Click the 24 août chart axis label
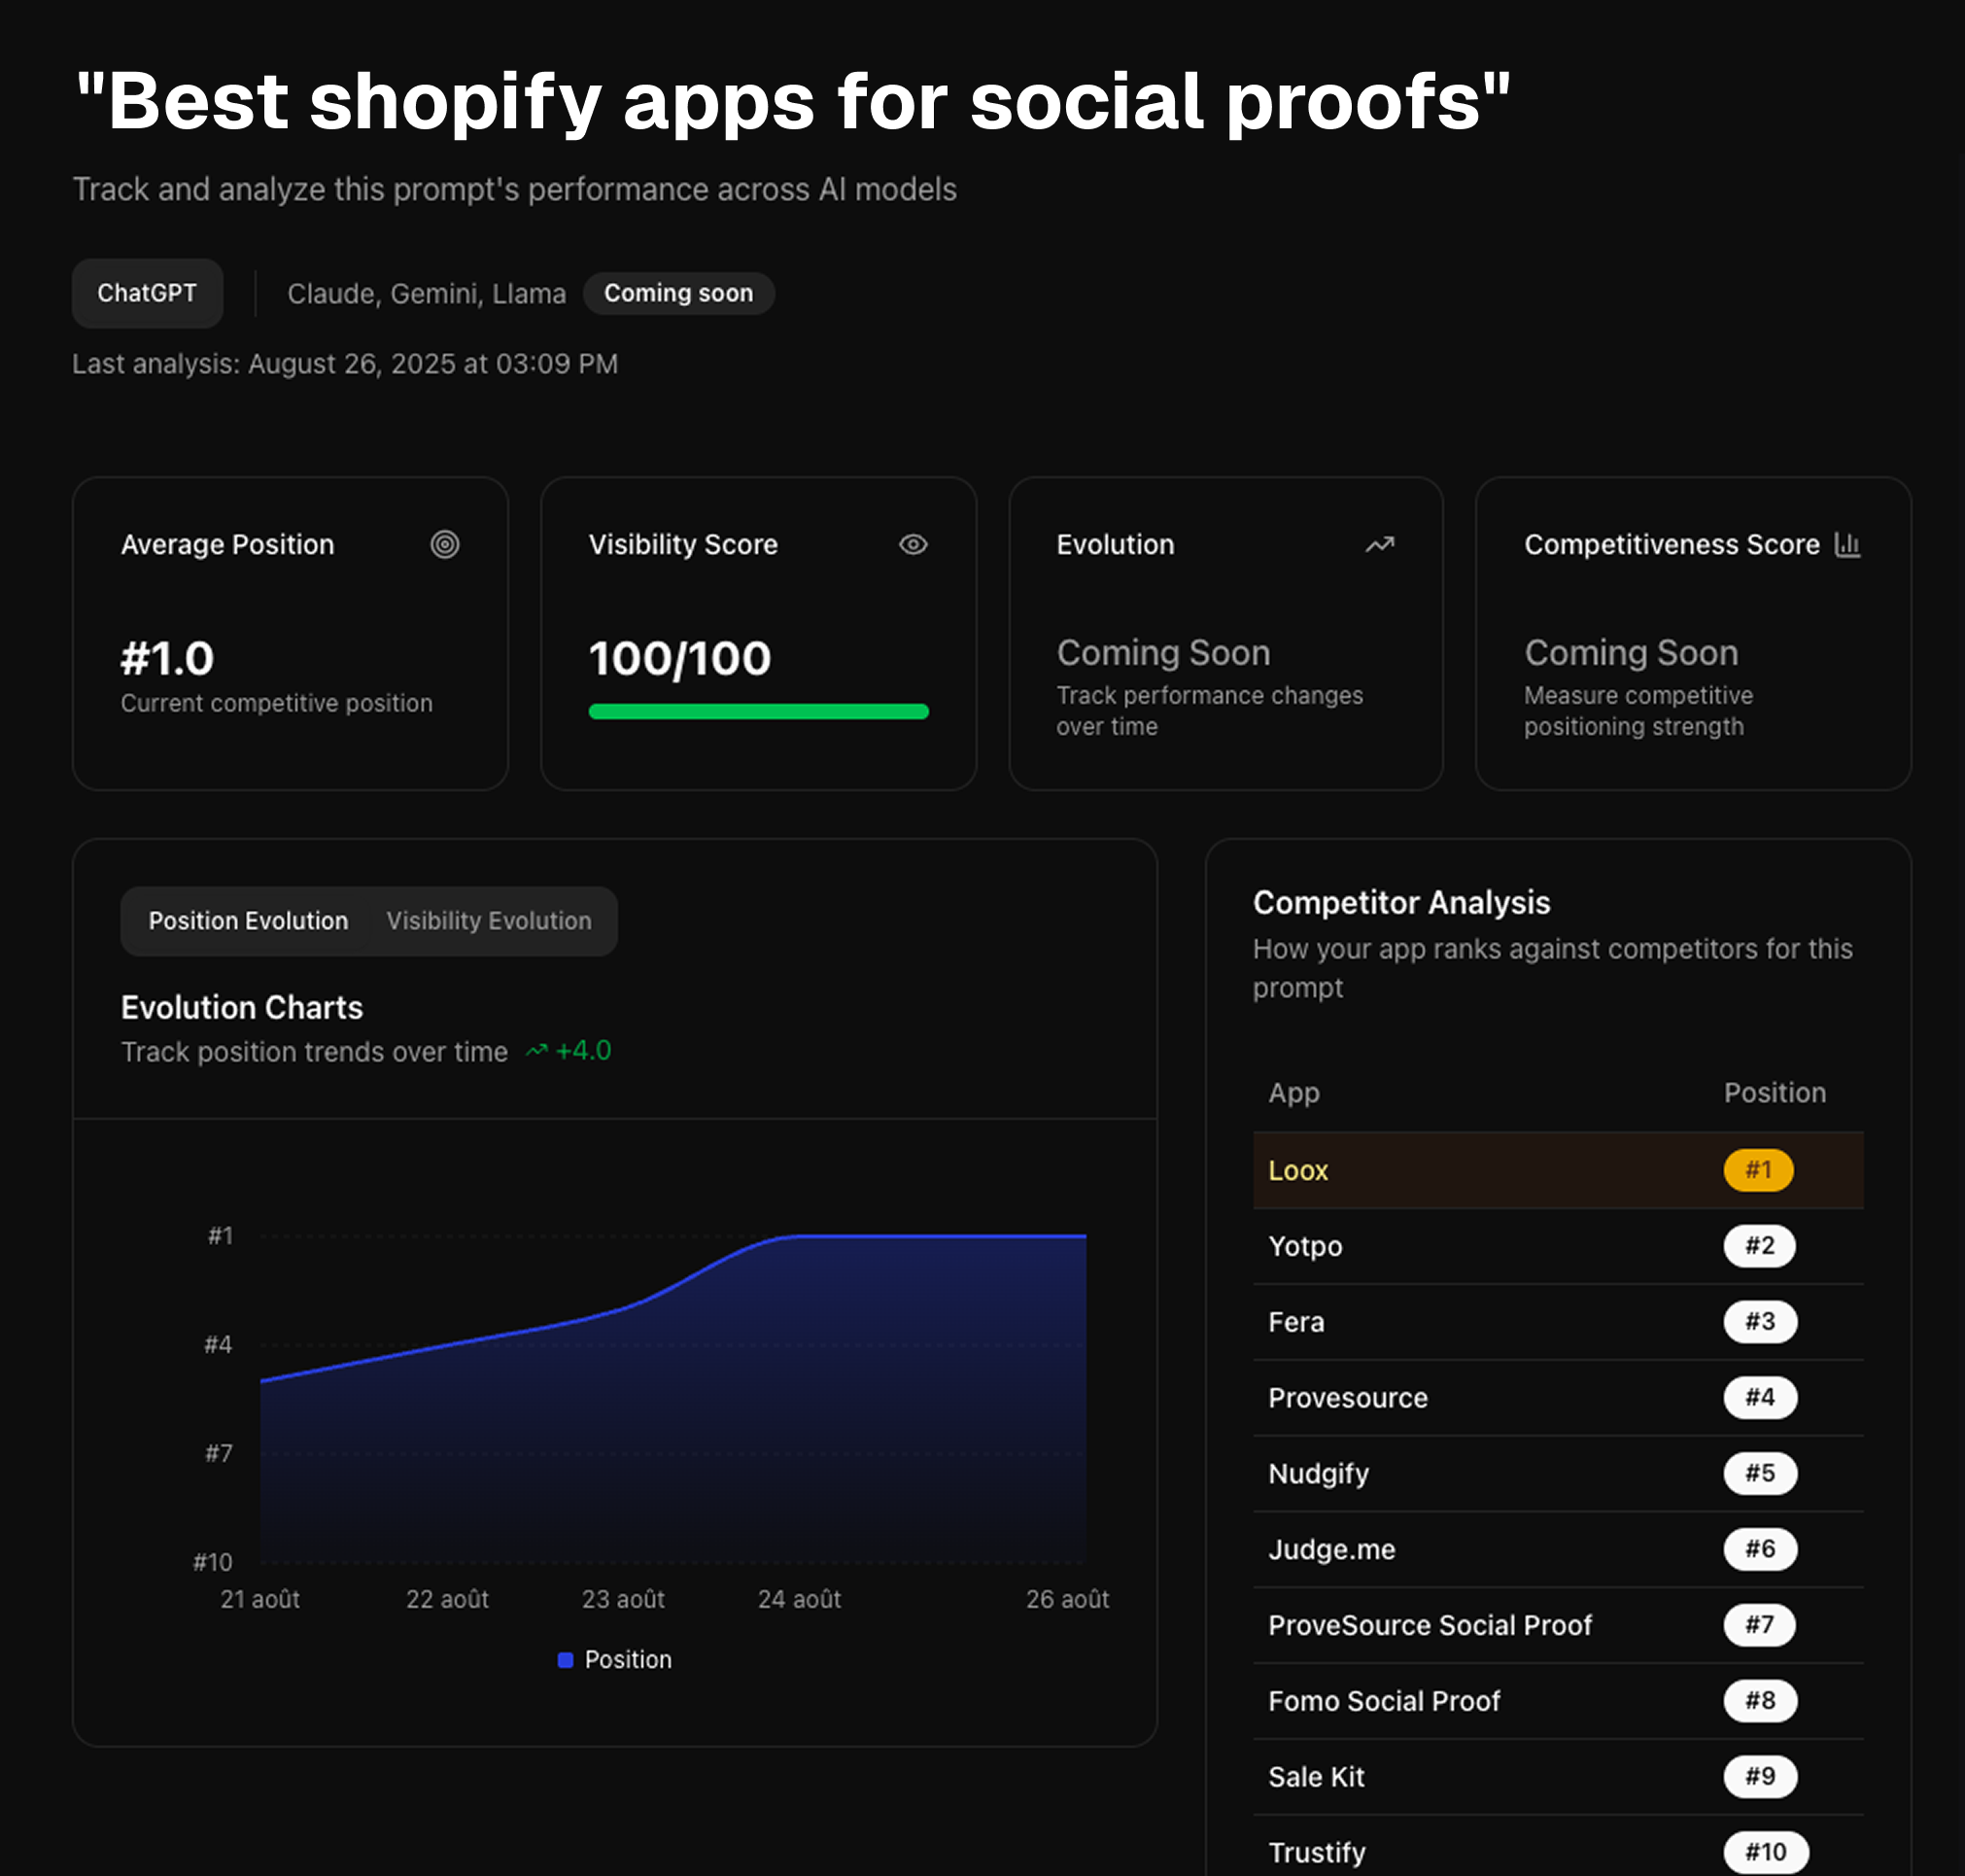 [799, 1599]
